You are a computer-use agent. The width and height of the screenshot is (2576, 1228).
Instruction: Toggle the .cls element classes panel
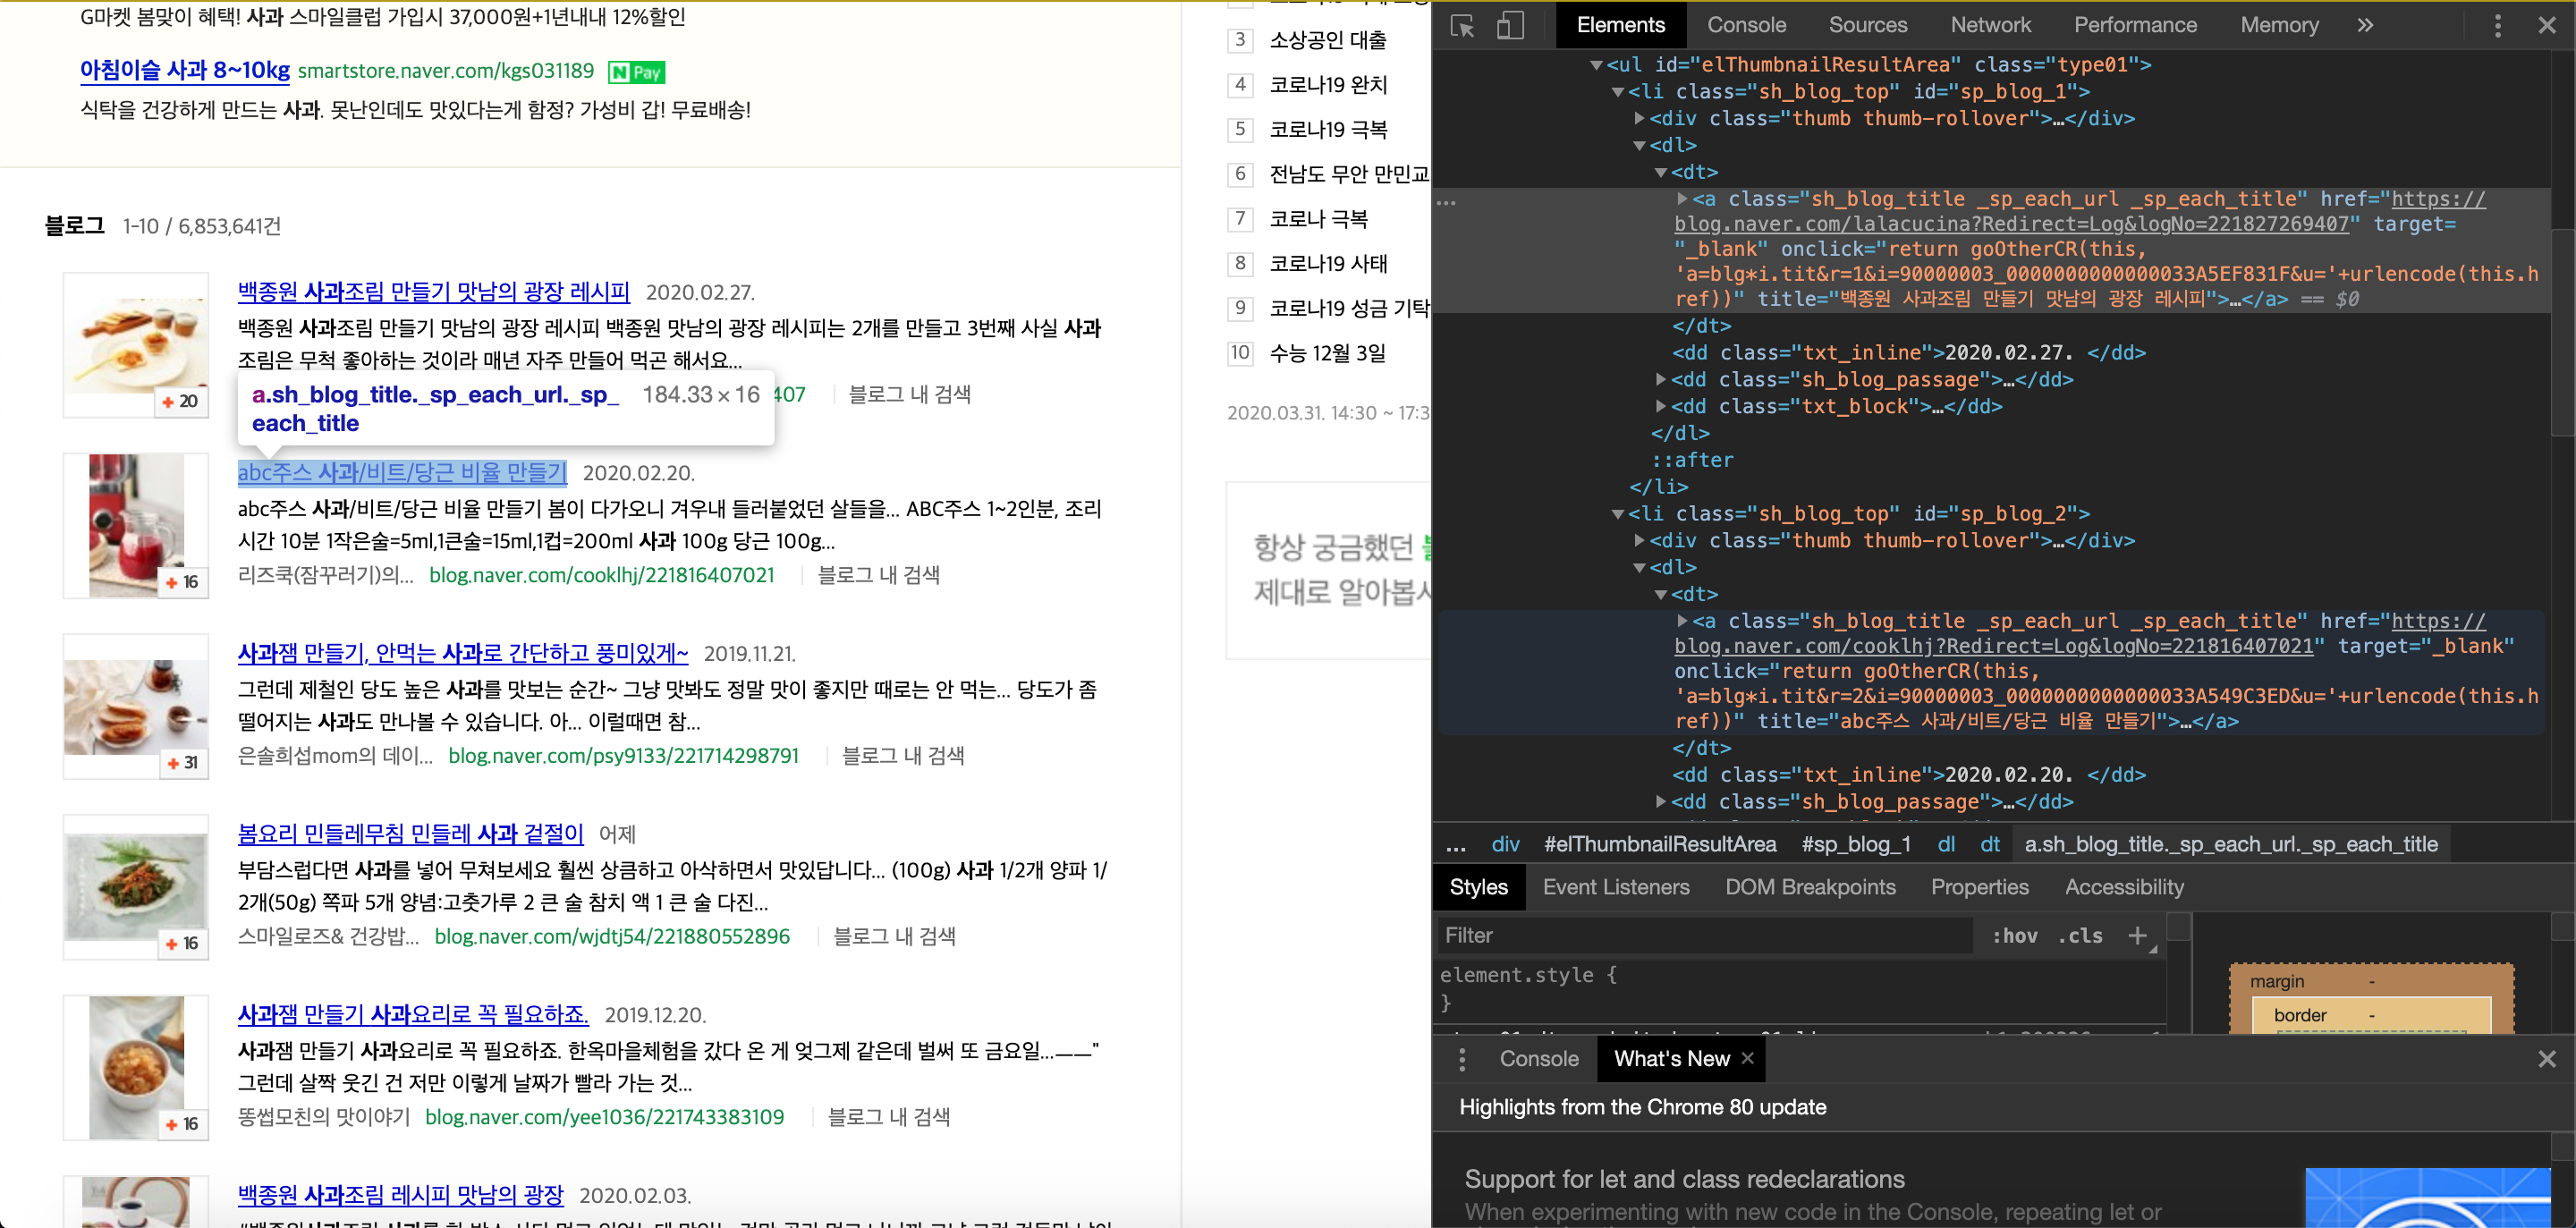[2080, 936]
